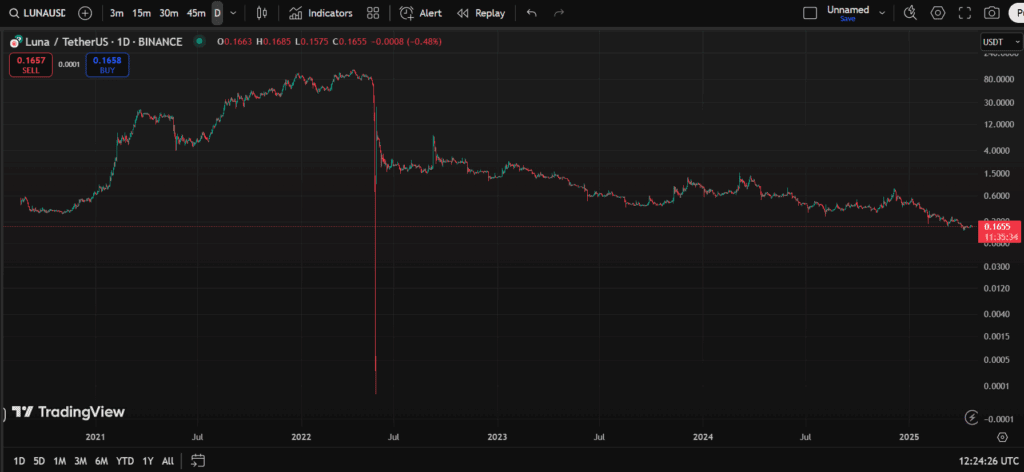Screen dimensions: 1024x472
Task: Expand the time interval dropdown chevron
Action: coord(233,13)
